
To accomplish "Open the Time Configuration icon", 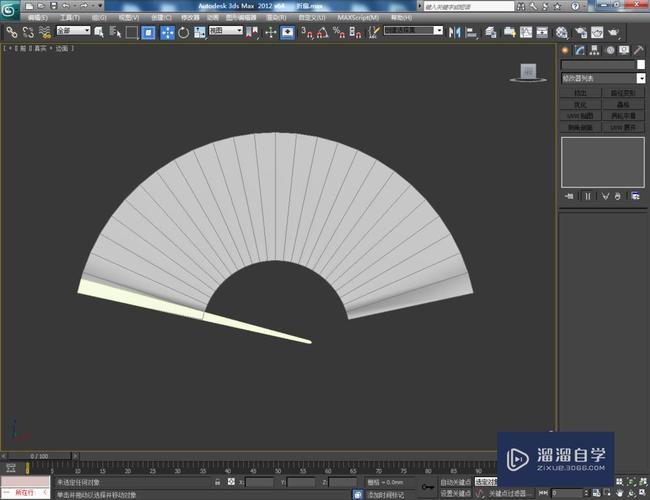I will point(596,493).
